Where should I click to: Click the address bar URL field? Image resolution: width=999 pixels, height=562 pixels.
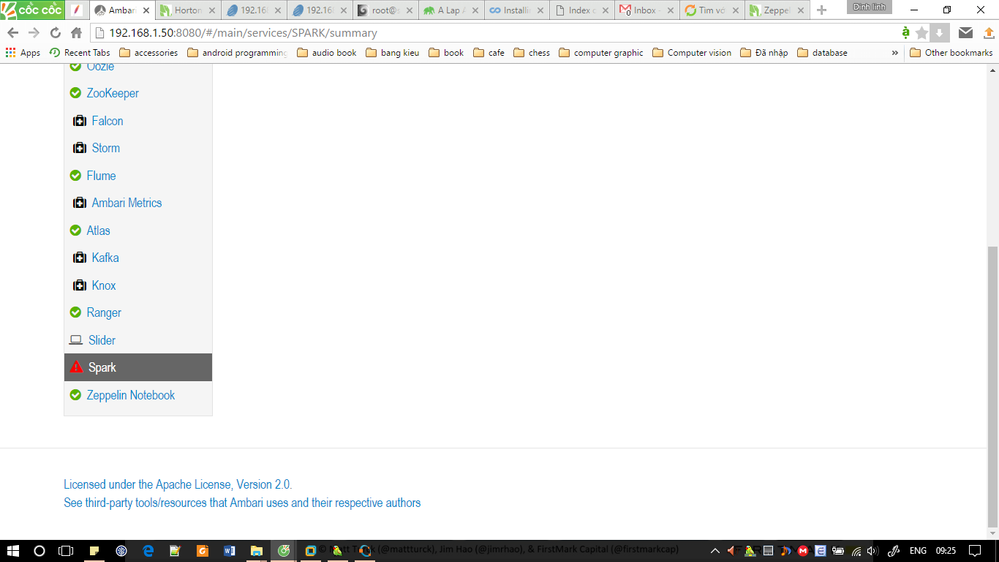coord(497,32)
